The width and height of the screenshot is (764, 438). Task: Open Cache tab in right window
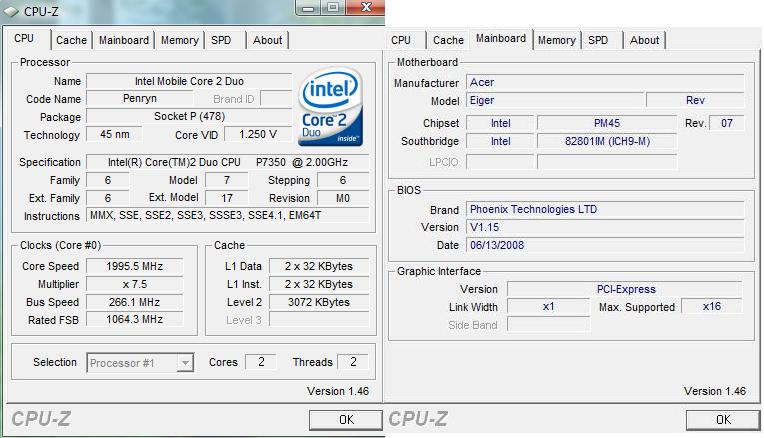point(448,40)
